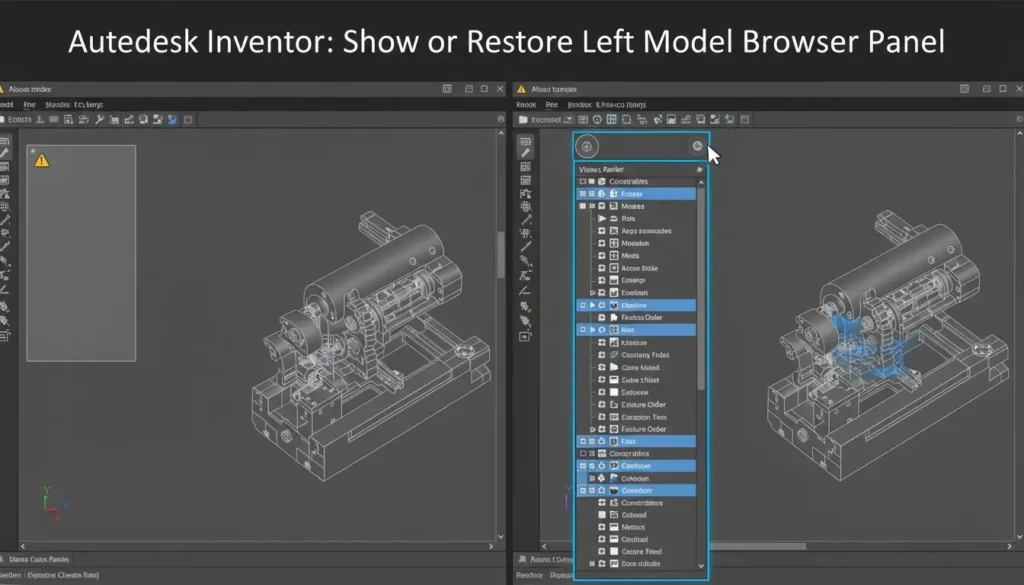Open the 'frocssnet' dropdown arrow
The height and width of the screenshot is (585, 1024).
(568, 119)
